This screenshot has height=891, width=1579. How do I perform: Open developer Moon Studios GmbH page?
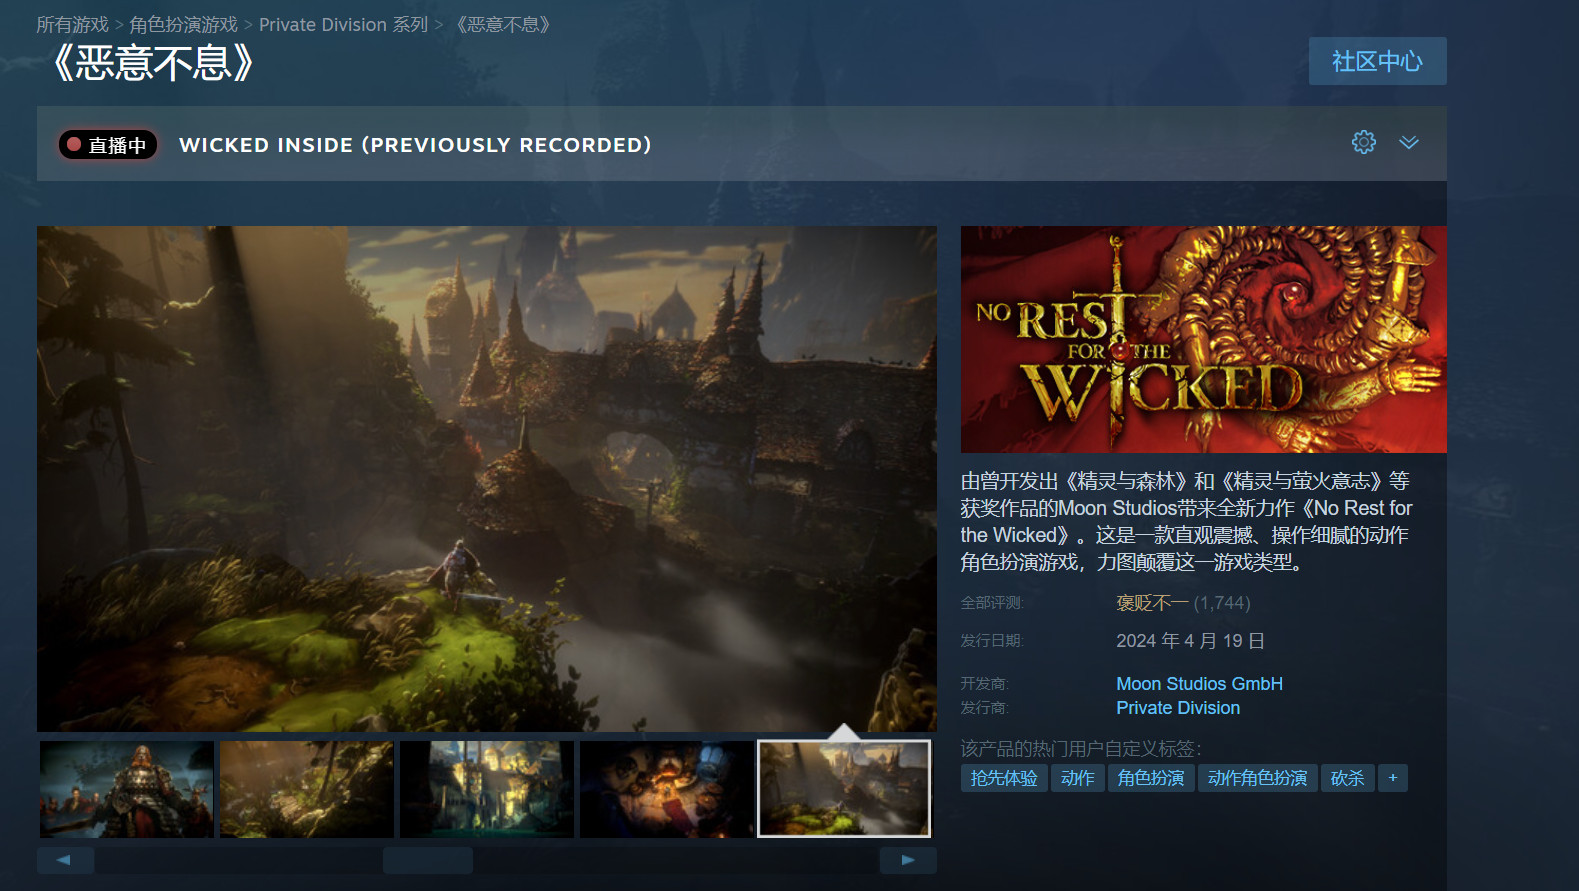click(1199, 684)
